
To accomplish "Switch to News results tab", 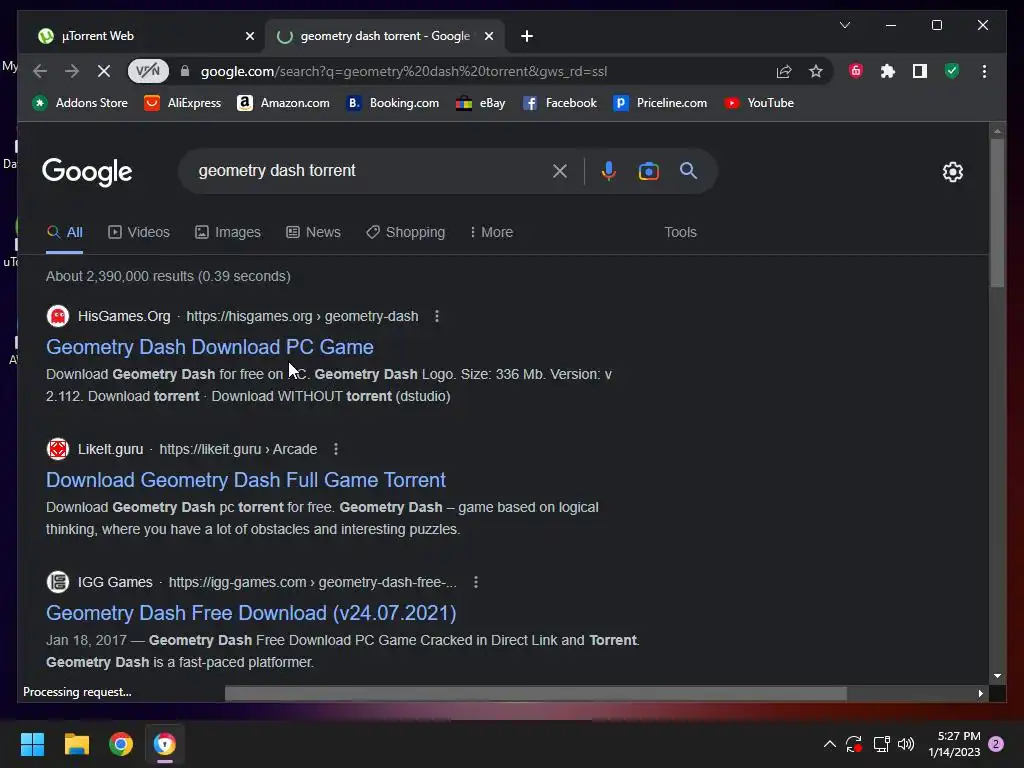I will click(x=313, y=232).
